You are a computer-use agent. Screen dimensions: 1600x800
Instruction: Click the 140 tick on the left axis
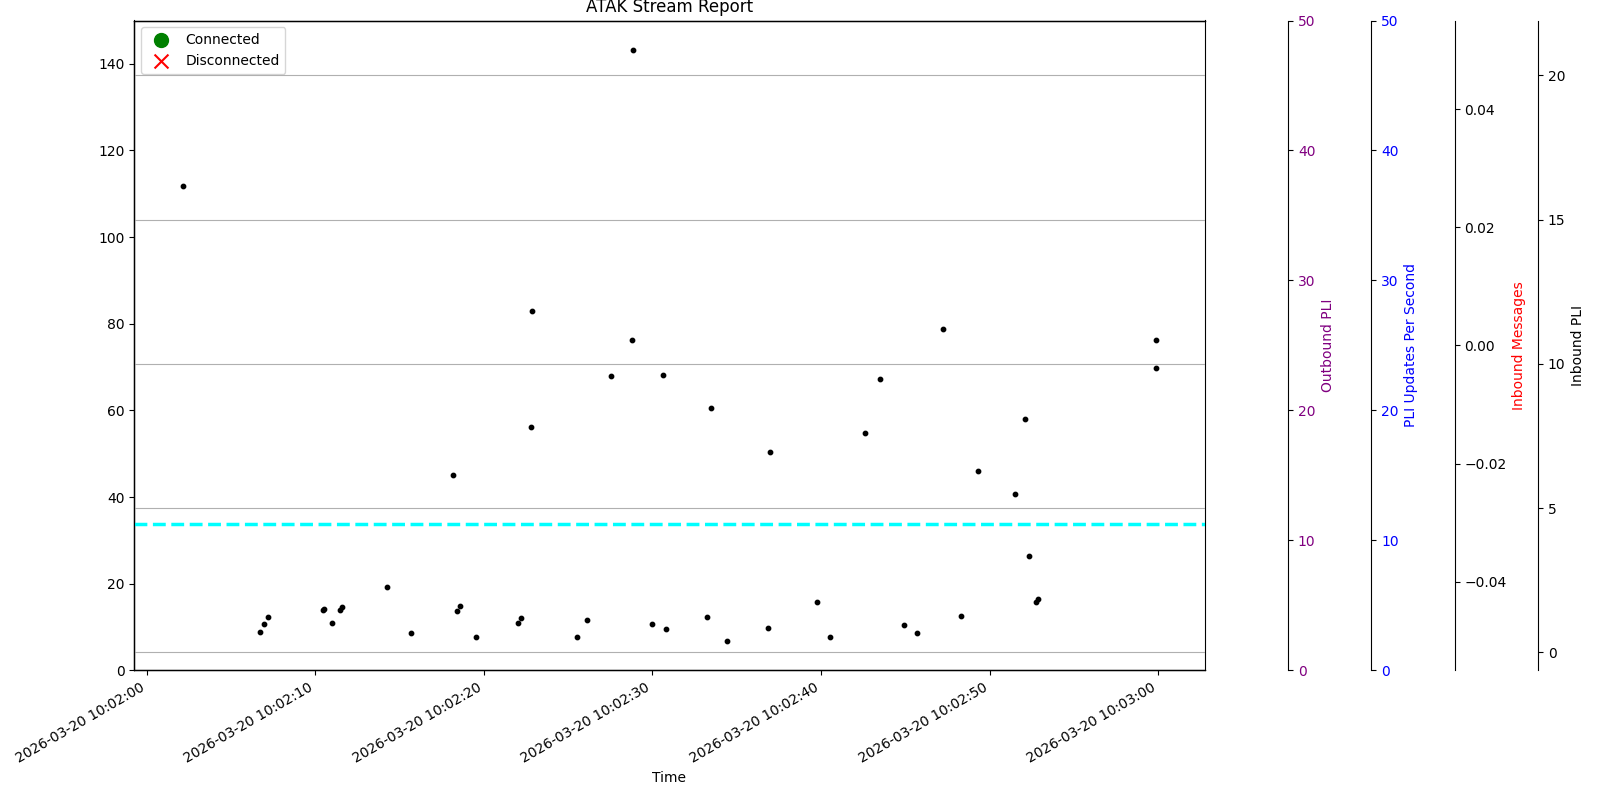(x=112, y=64)
